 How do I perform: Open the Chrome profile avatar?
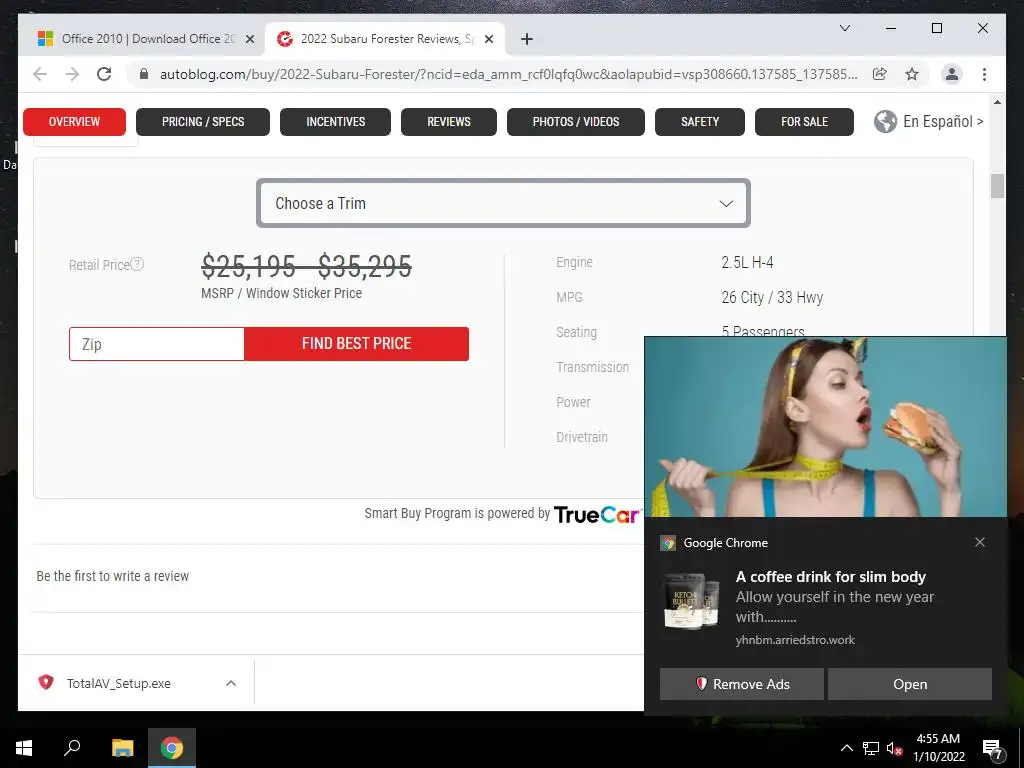[x=952, y=74]
